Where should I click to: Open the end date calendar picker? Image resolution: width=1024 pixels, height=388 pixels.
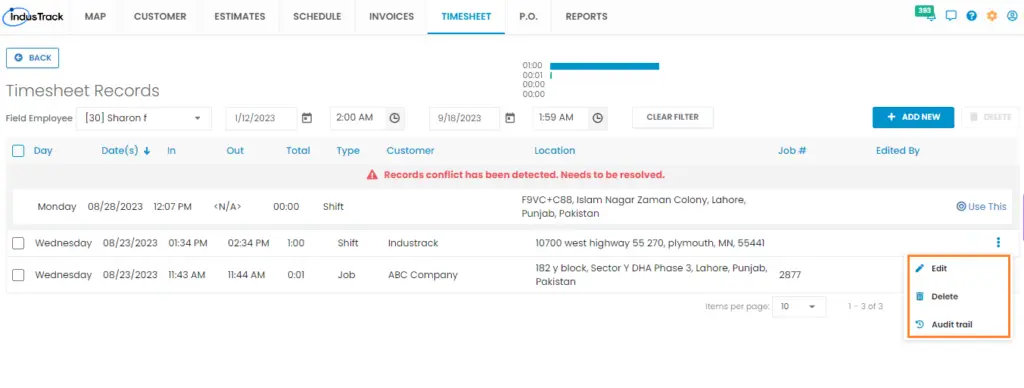pos(511,118)
